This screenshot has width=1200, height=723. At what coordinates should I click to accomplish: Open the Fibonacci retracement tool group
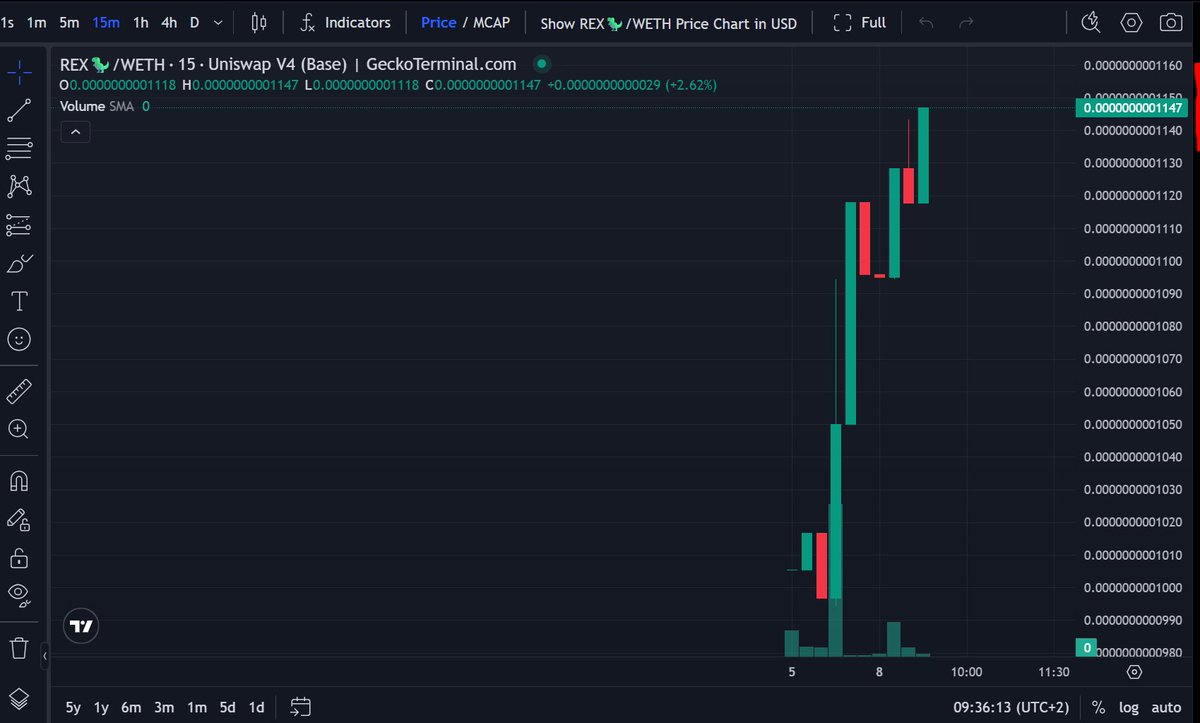[x=19, y=149]
